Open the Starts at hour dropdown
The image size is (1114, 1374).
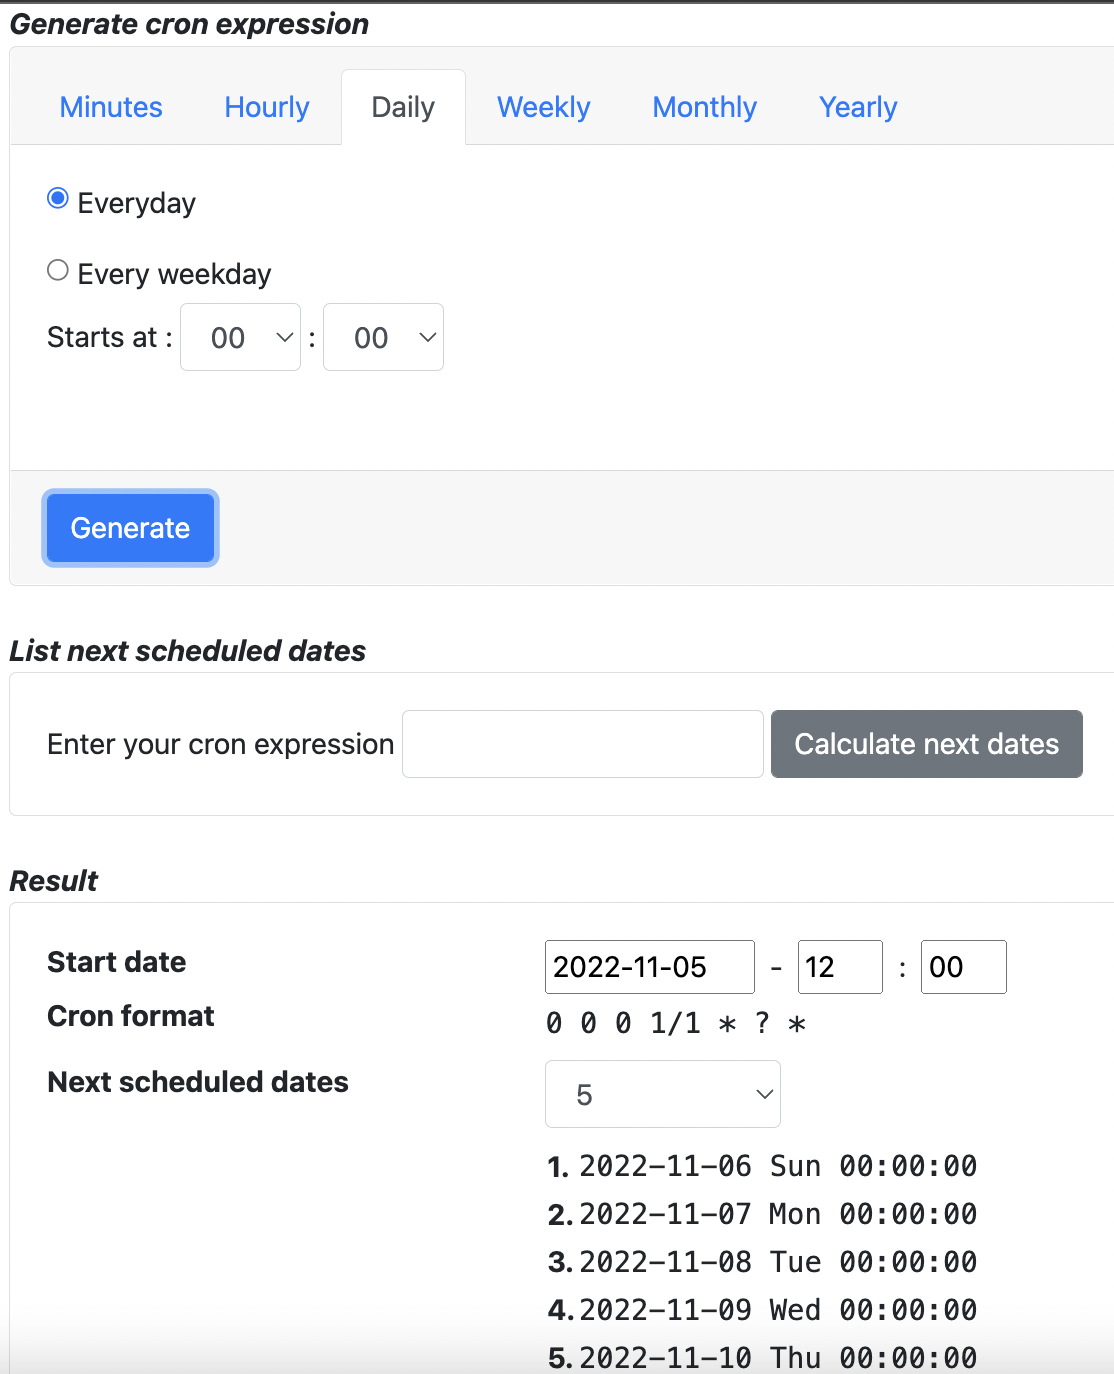[240, 337]
